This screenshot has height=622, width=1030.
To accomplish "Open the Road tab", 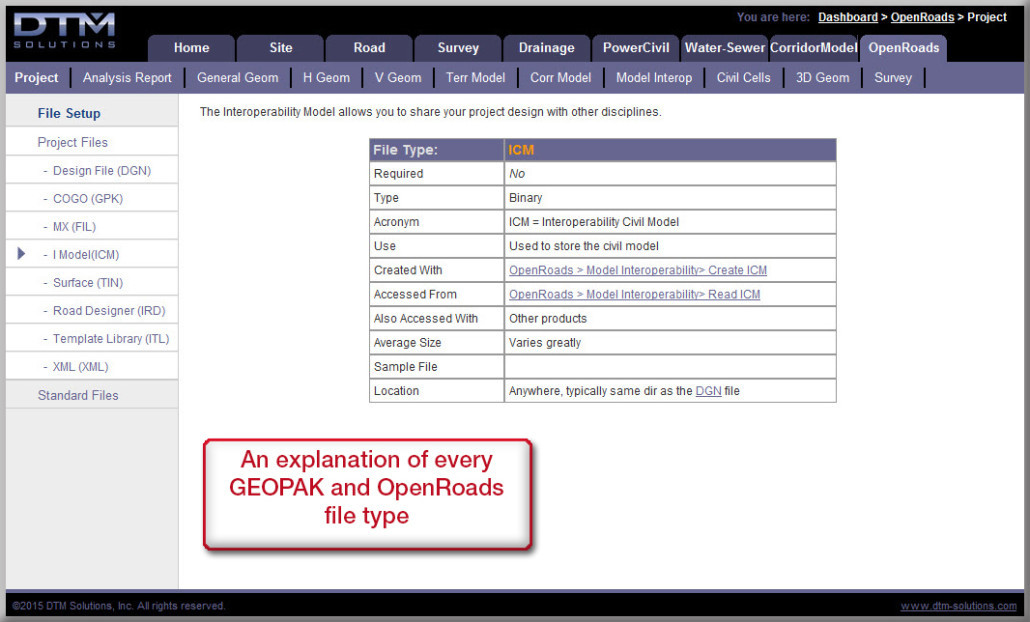I will click(x=369, y=48).
